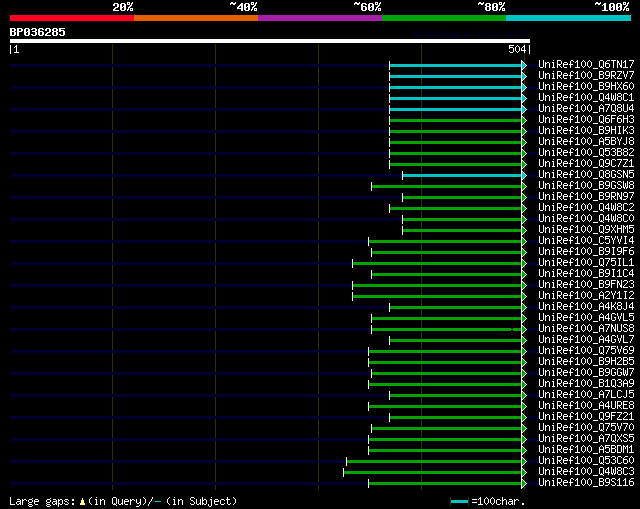
Task: Select the UniRef100_A4URE8 label
Action: click(x=586, y=406)
